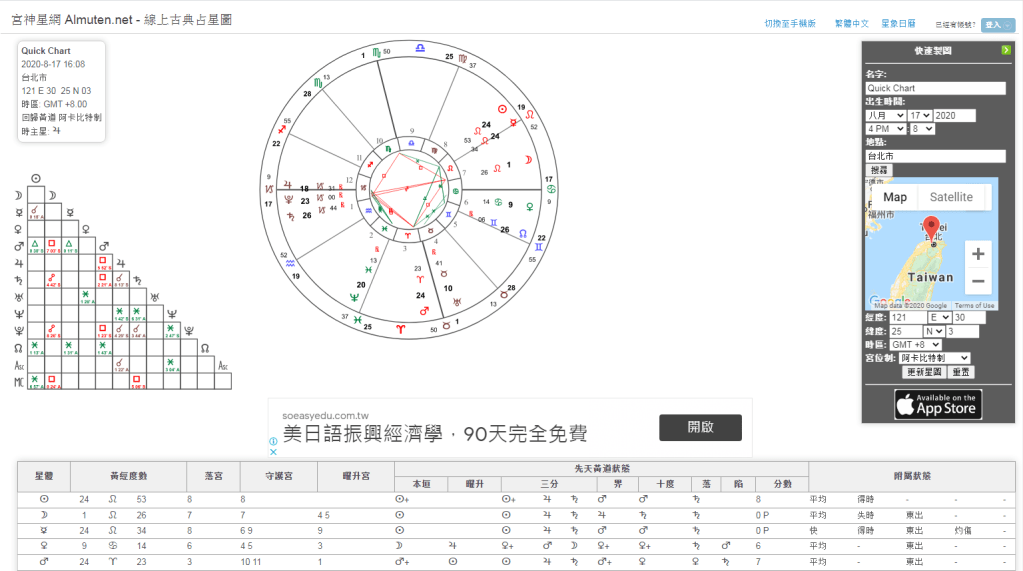This screenshot has width=1023, height=571.
Task: Click the update chart button
Action: pos(925,371)
